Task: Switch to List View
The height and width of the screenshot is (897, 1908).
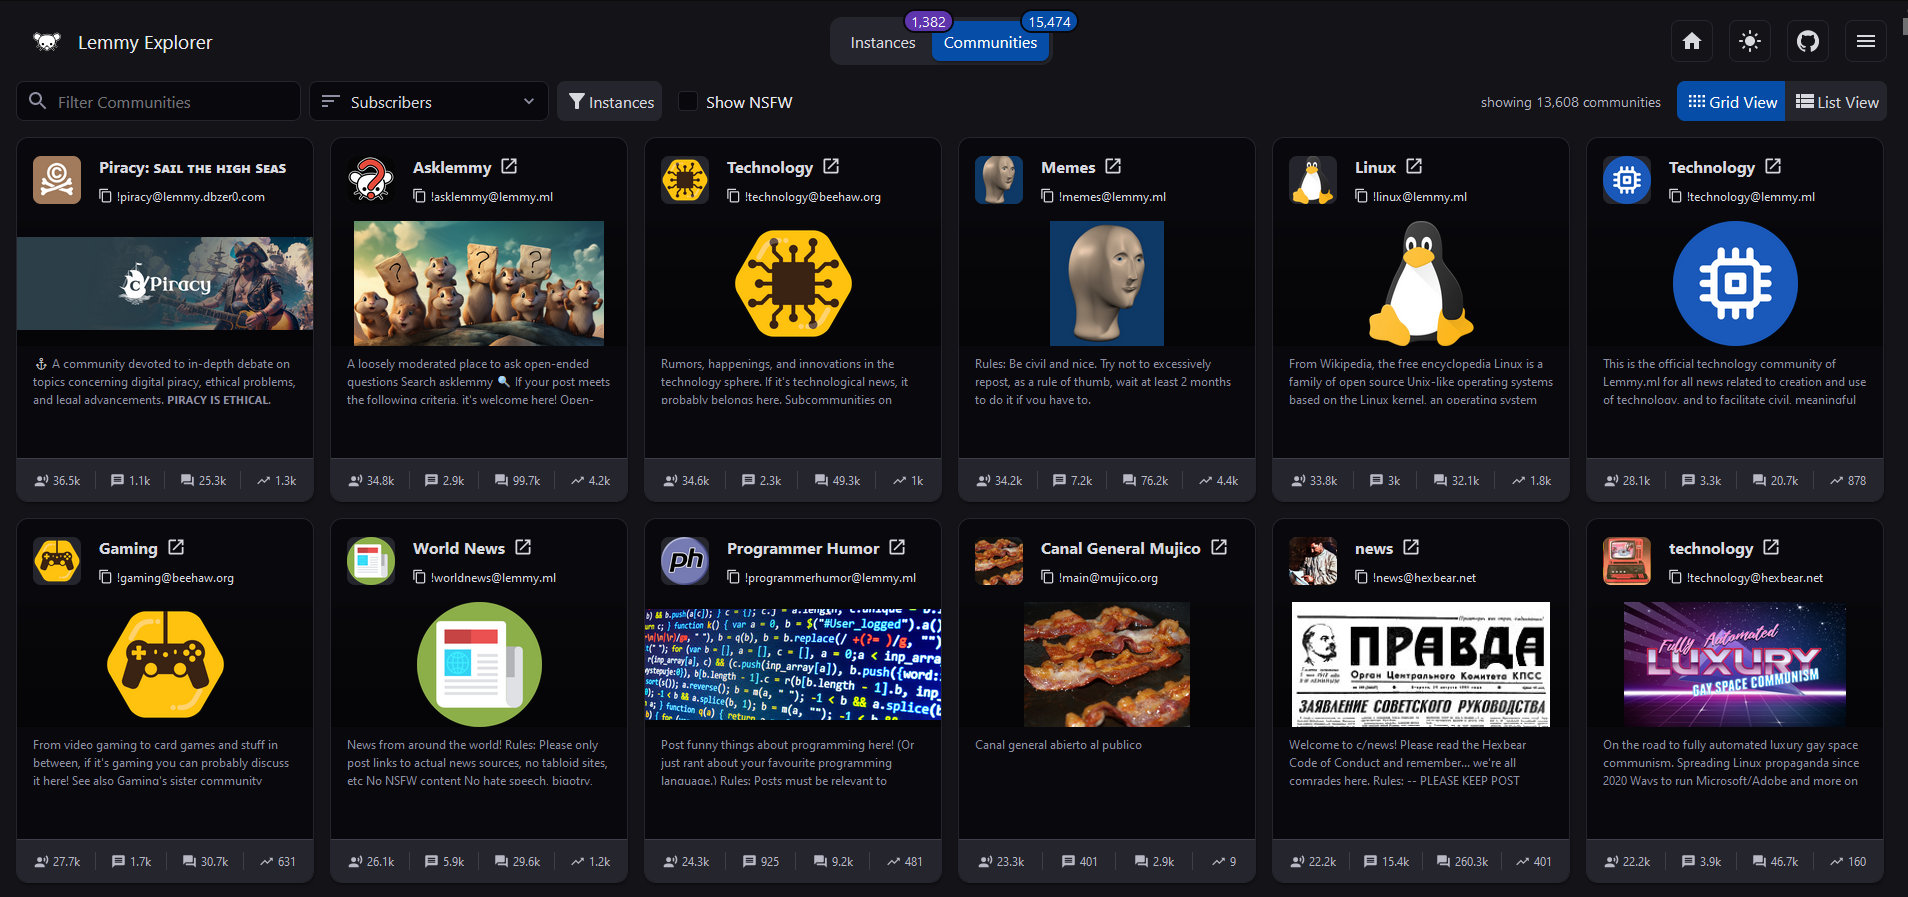Action: point(1836,101)
